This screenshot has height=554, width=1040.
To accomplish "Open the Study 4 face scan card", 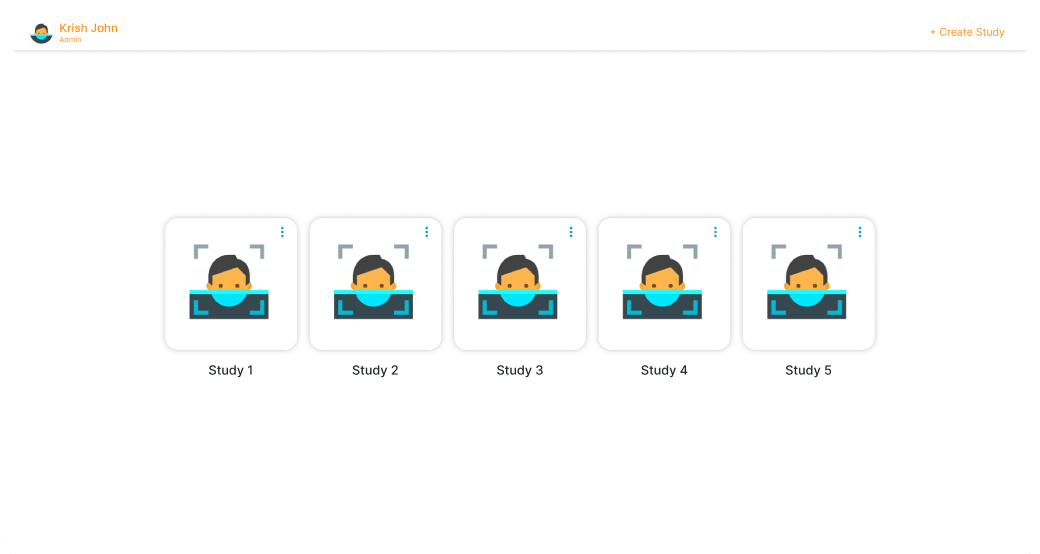I will pos(664,284).
